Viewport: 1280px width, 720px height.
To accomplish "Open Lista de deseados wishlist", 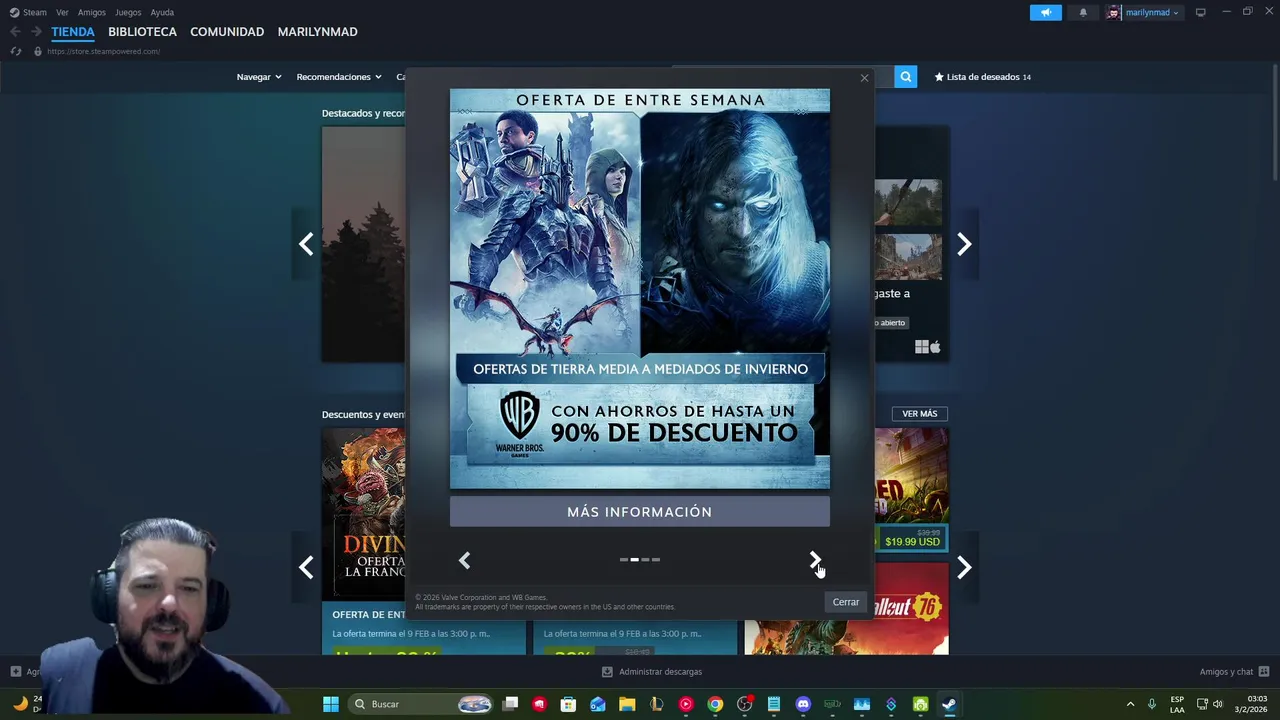I will 982,77.
